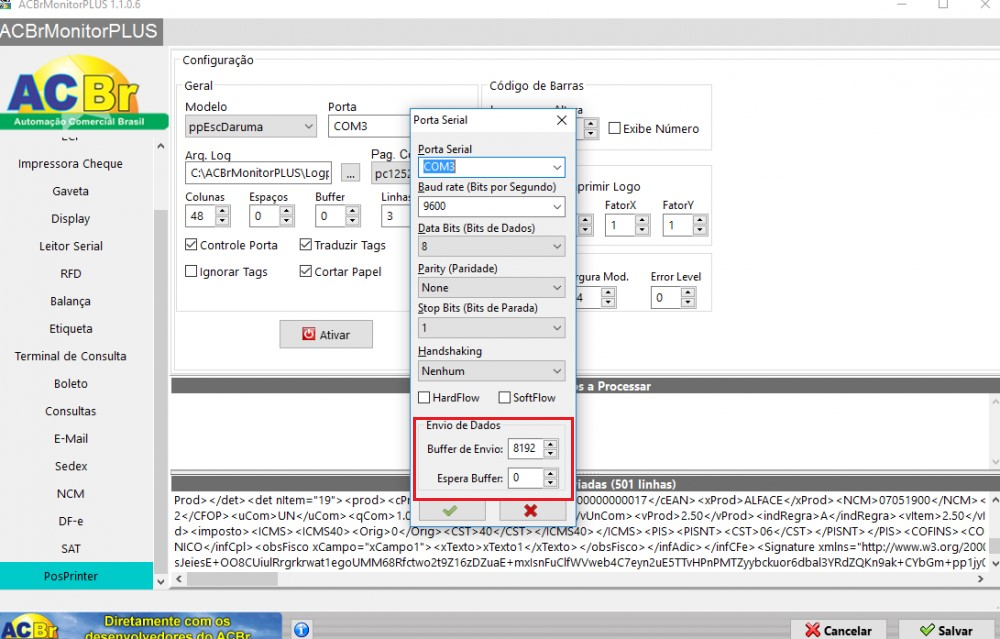Select E-Mail in sidebar
This screenshot has height=639, width=1000.
pos(70,438)
